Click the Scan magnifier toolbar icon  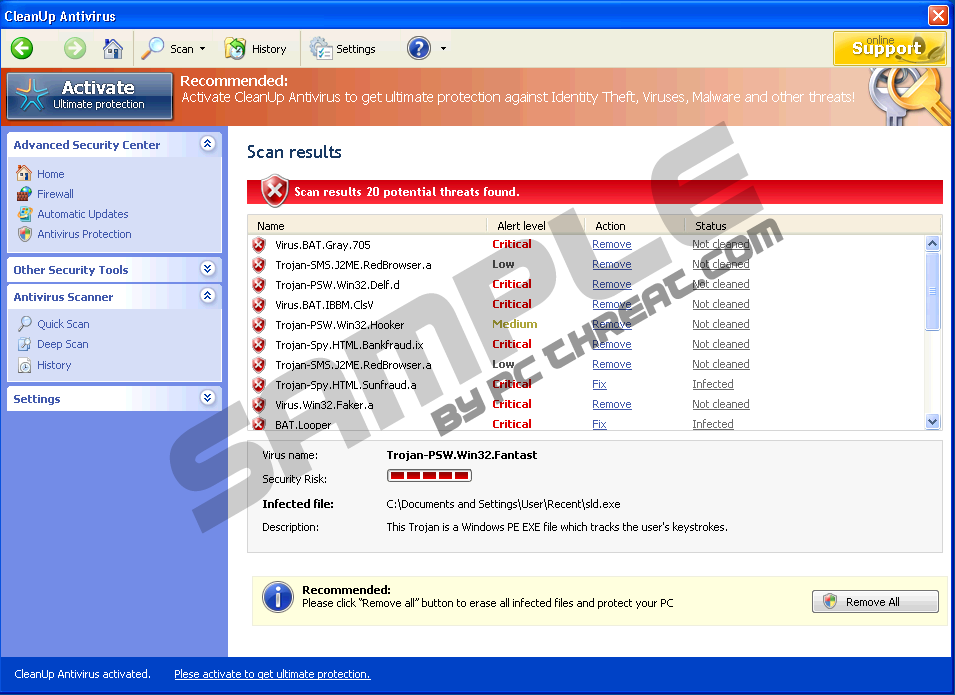click(x=152, y=48)
